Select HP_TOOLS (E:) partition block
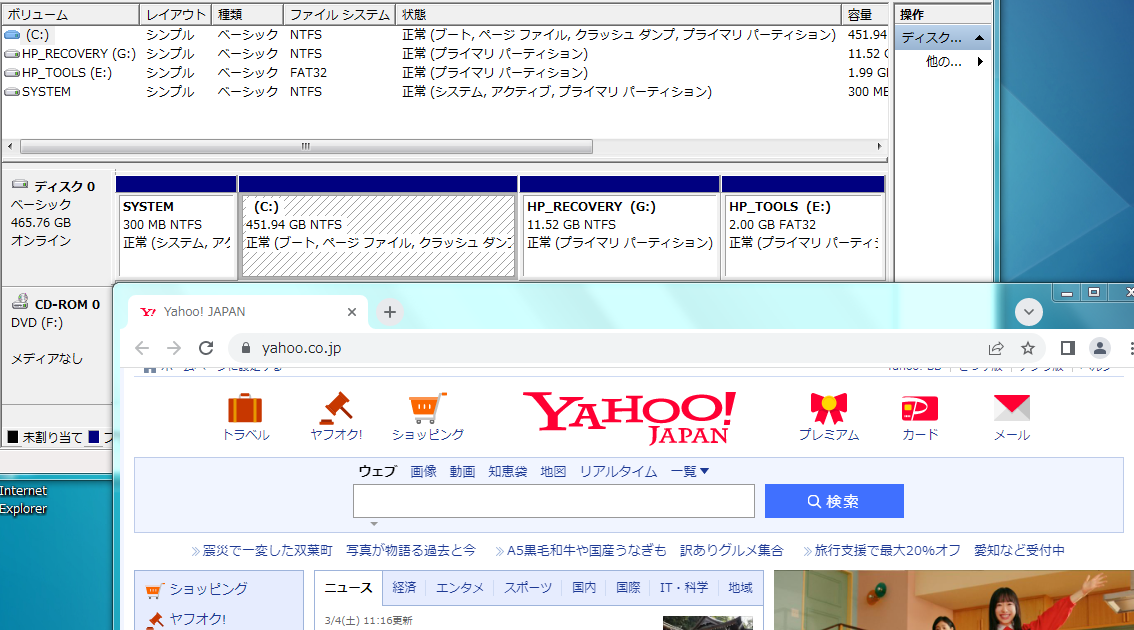The width and height of the screenshot is (1134, 630). coord(803,236)
